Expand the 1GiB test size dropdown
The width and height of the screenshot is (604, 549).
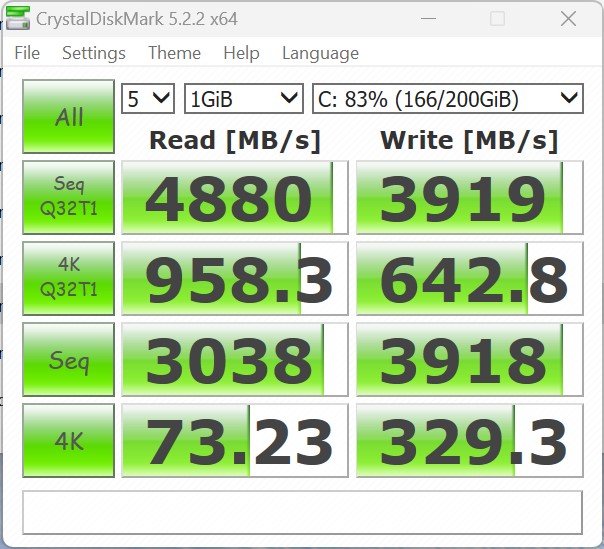click(x=244, y=99)
